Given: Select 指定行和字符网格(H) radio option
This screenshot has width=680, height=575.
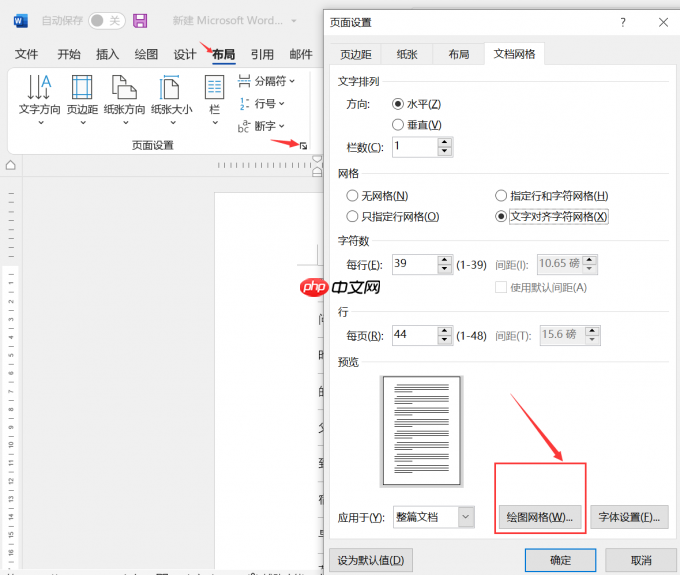Looking at the screenshot, I should pos(501,196).
